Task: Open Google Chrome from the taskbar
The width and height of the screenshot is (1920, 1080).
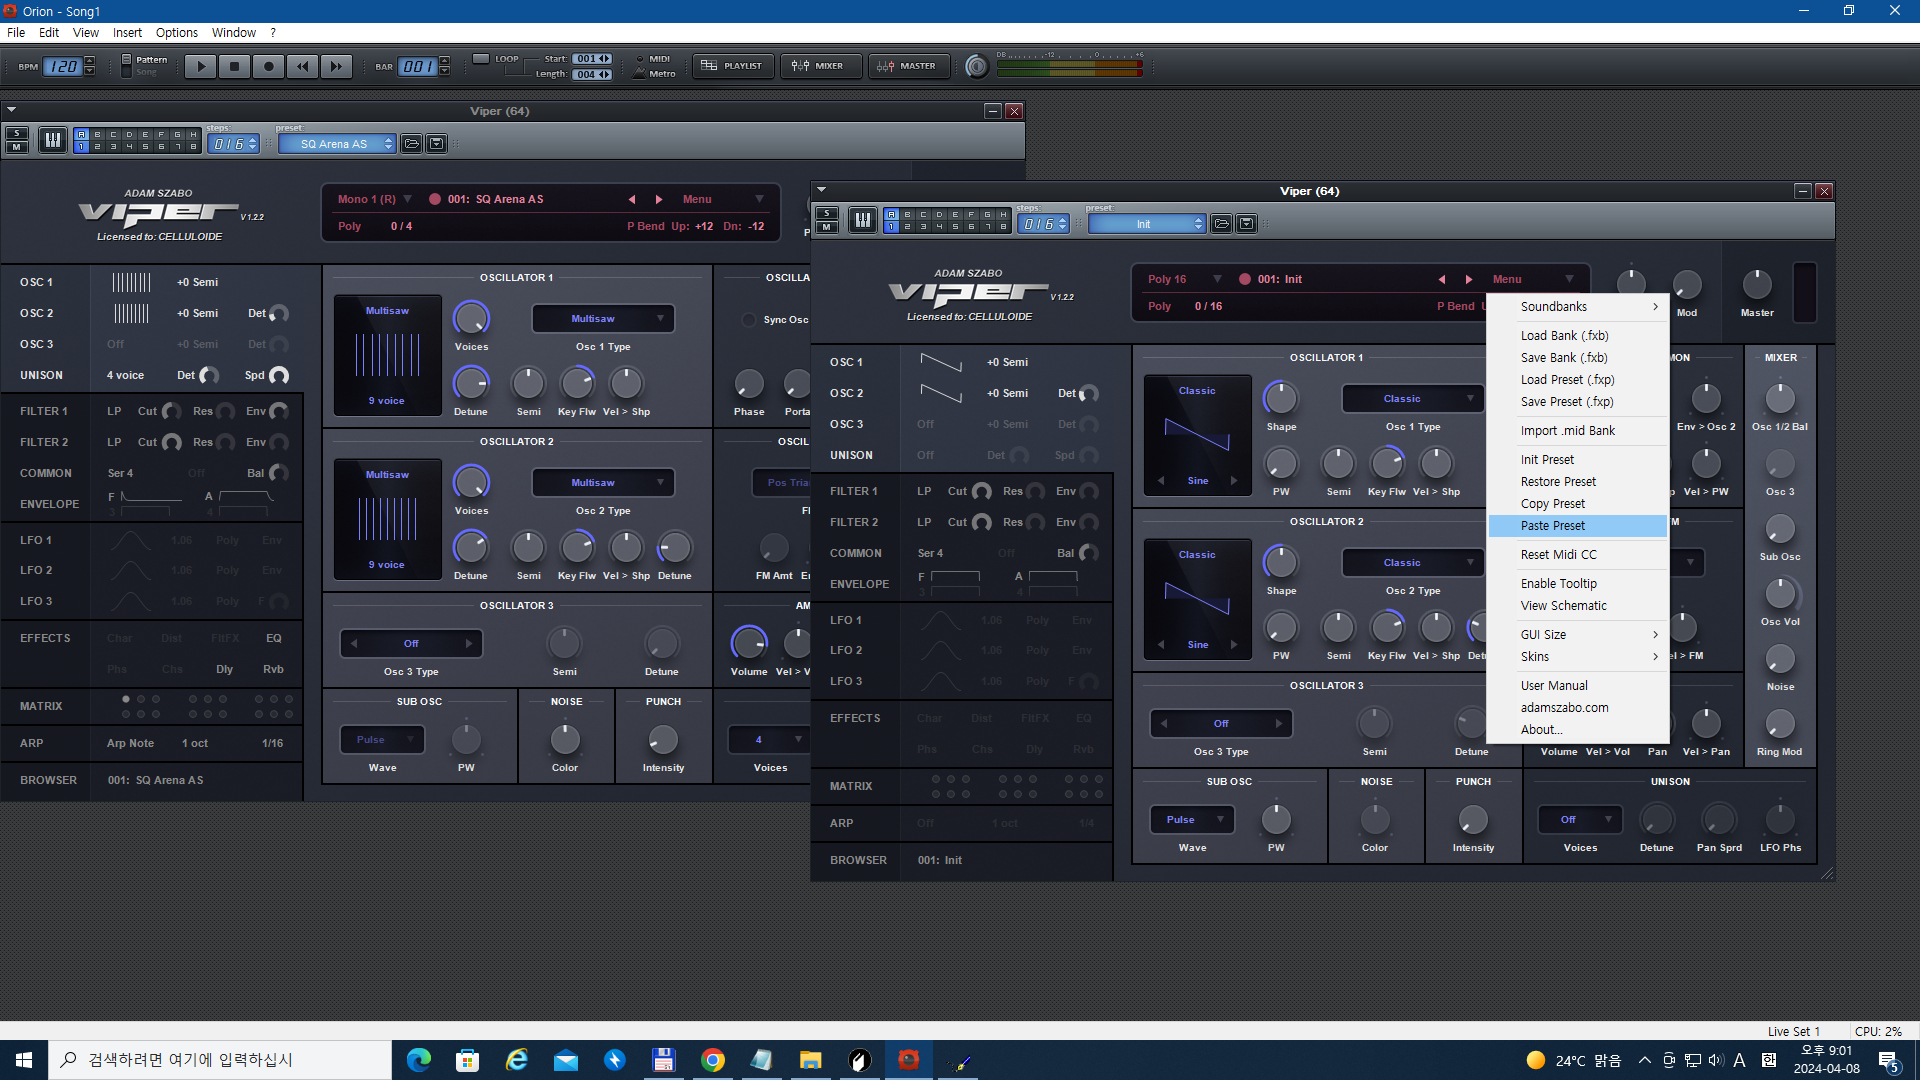Action: click(713, 1060)
